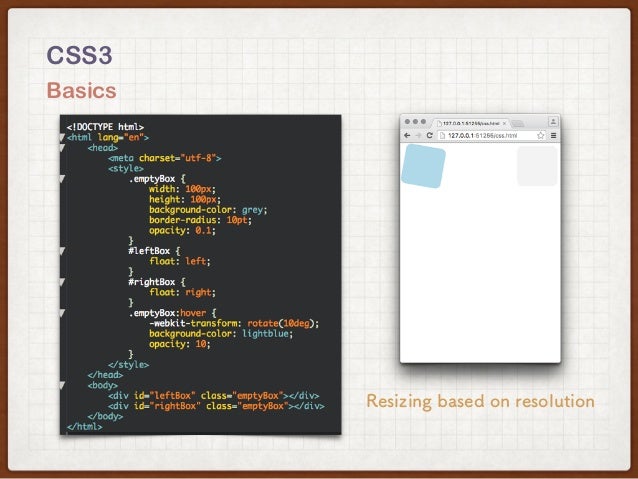Screen dimensions: 638x479
Task: Open a new browser tab
Action: (x=518, y=123)
